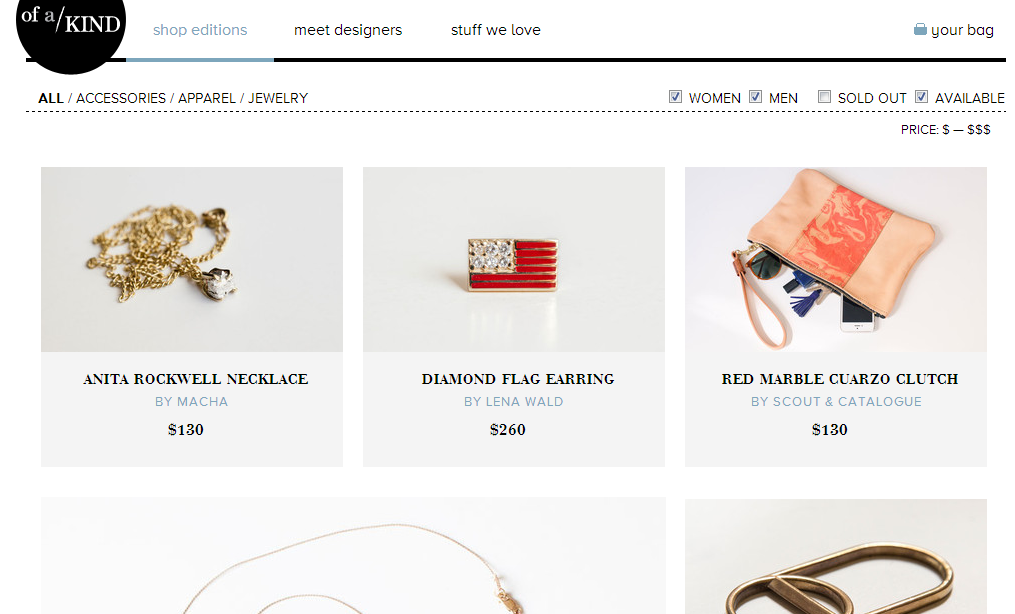1015x614 pixels.
Task: Select the ALL category filter
Action: click(x=50, y=98)
